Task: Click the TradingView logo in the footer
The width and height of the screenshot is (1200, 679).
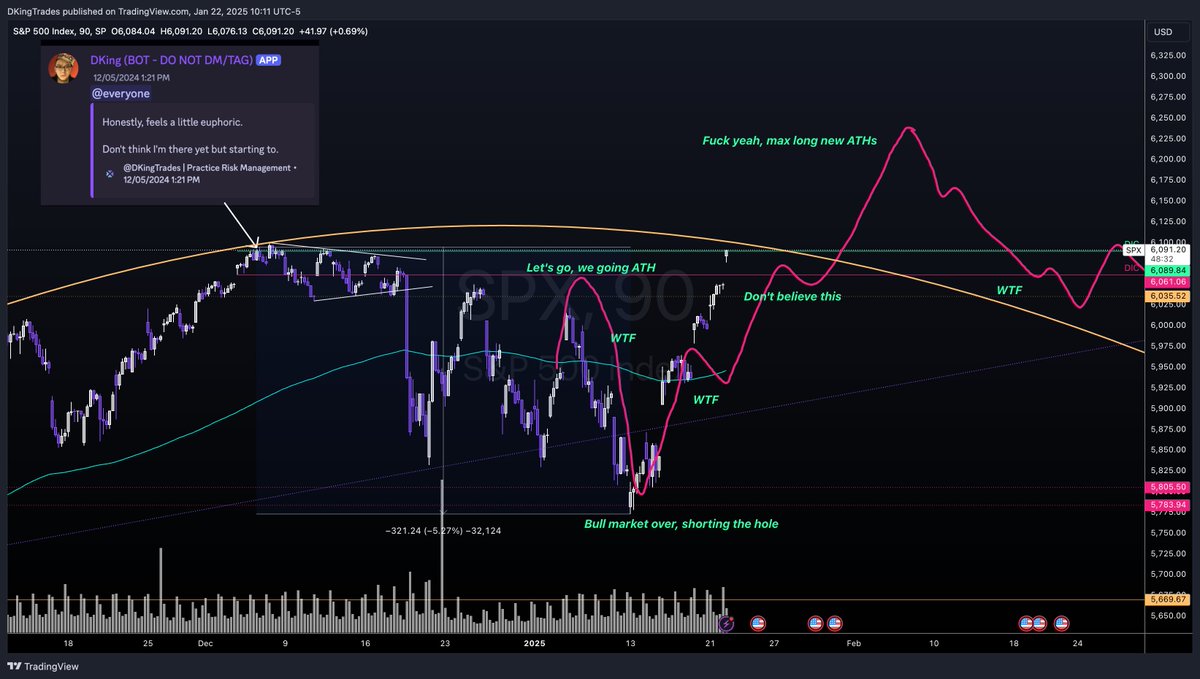Action: [x=43, y=666]
